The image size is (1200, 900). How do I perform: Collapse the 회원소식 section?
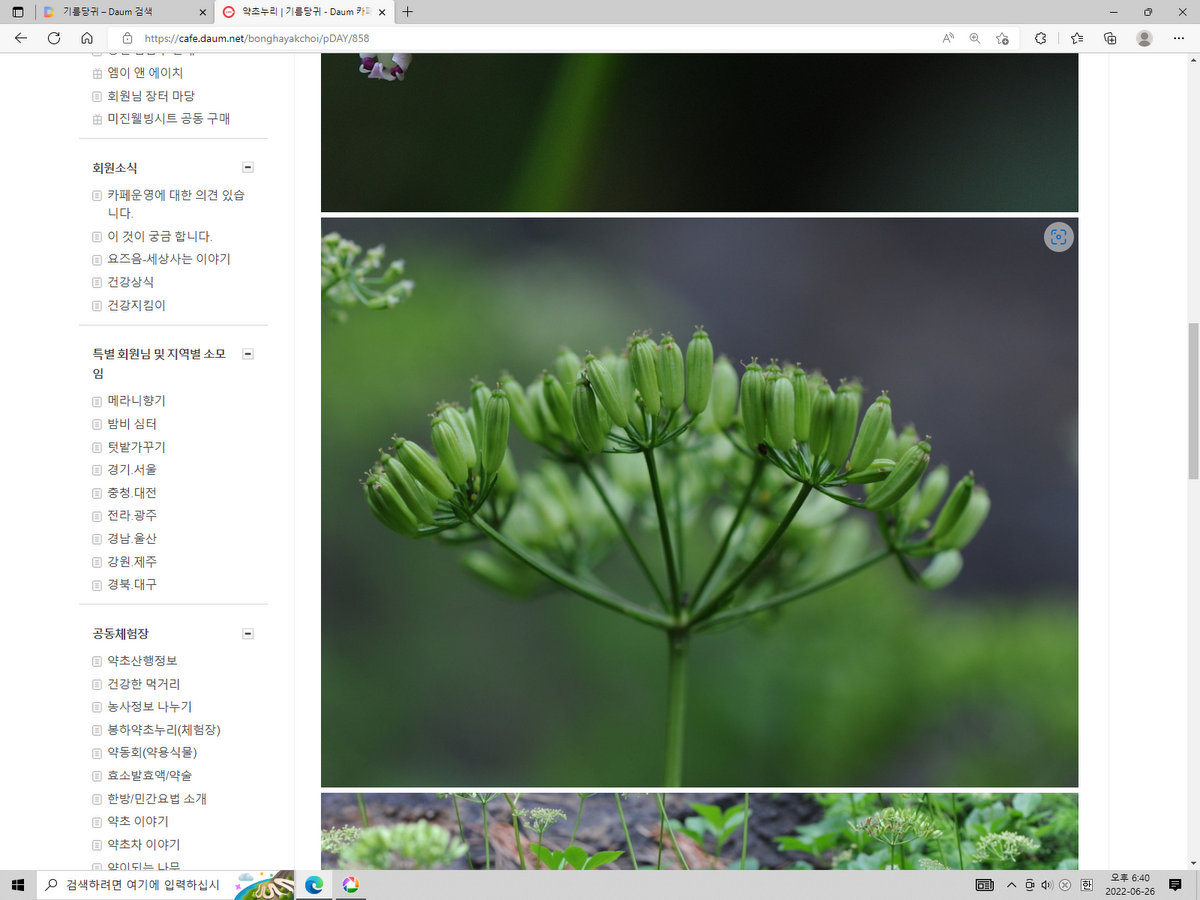[x=248, y=168]
